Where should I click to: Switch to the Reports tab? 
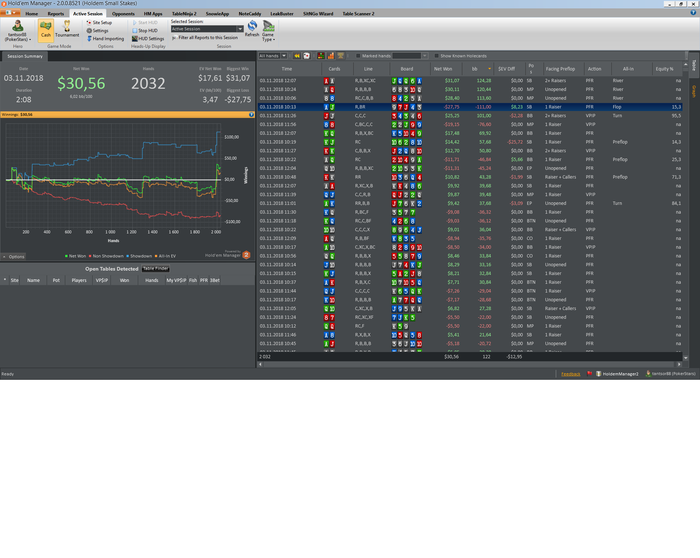point(56,14)
